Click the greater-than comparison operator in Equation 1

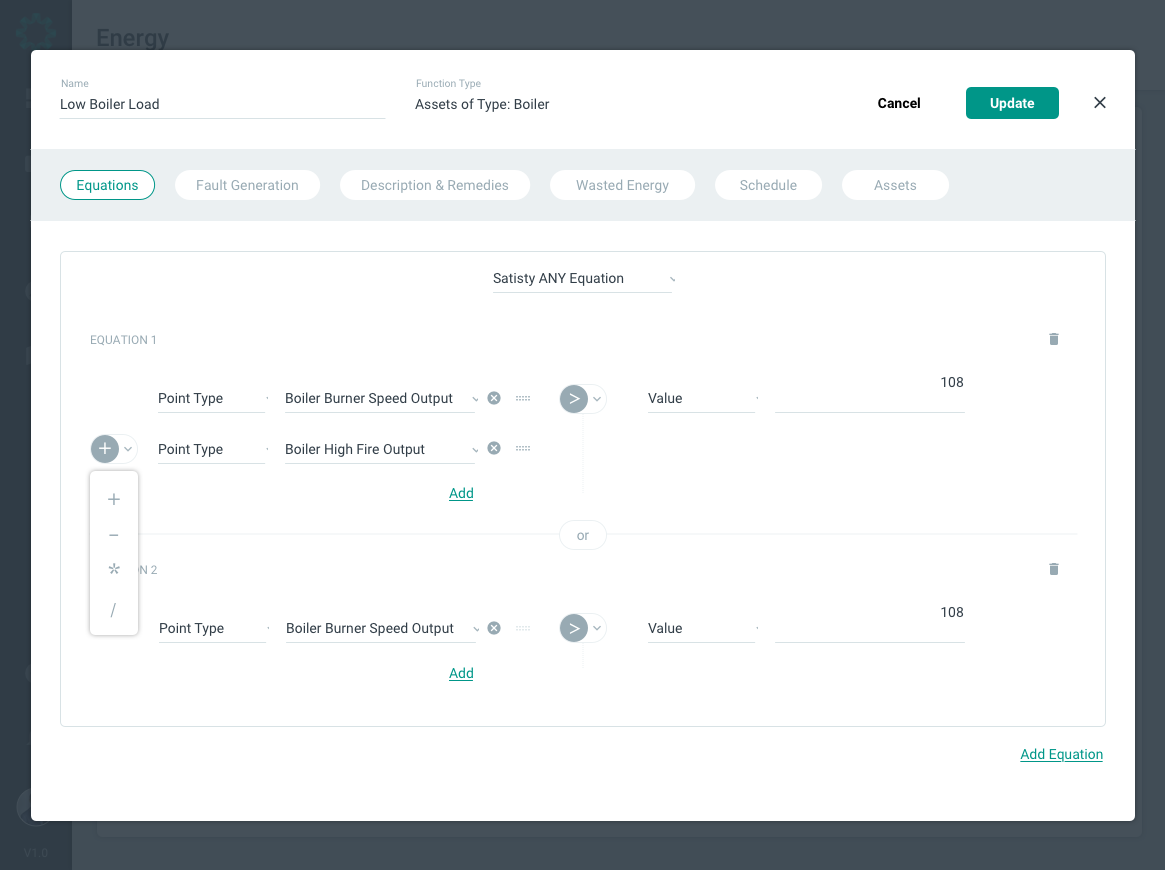click(x=572, y=398)
